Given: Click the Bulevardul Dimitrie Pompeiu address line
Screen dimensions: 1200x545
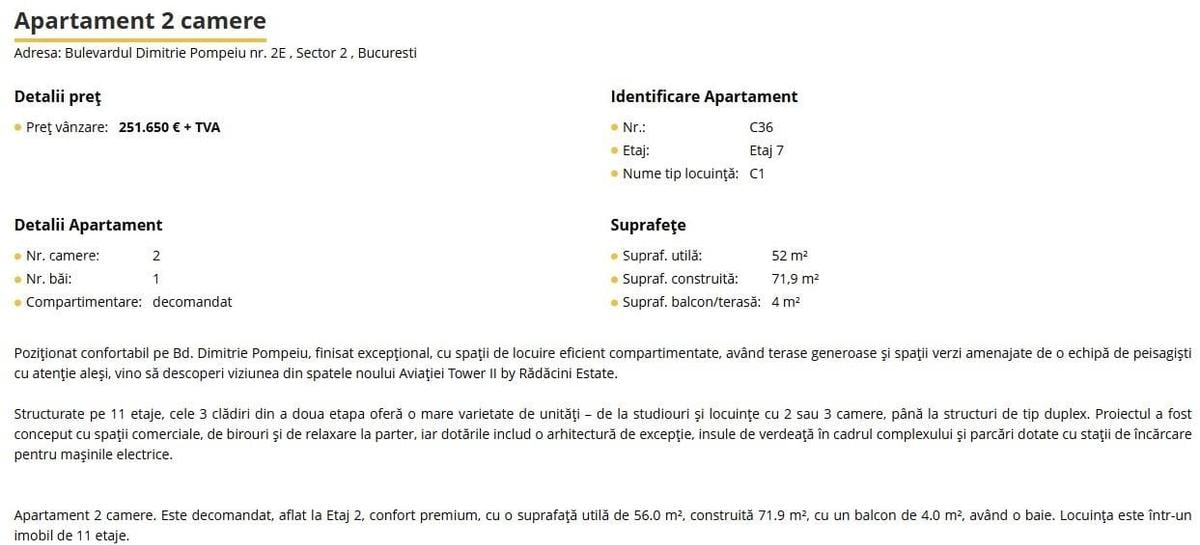Looking at the screenshot, I should click(x=215, y=53).
